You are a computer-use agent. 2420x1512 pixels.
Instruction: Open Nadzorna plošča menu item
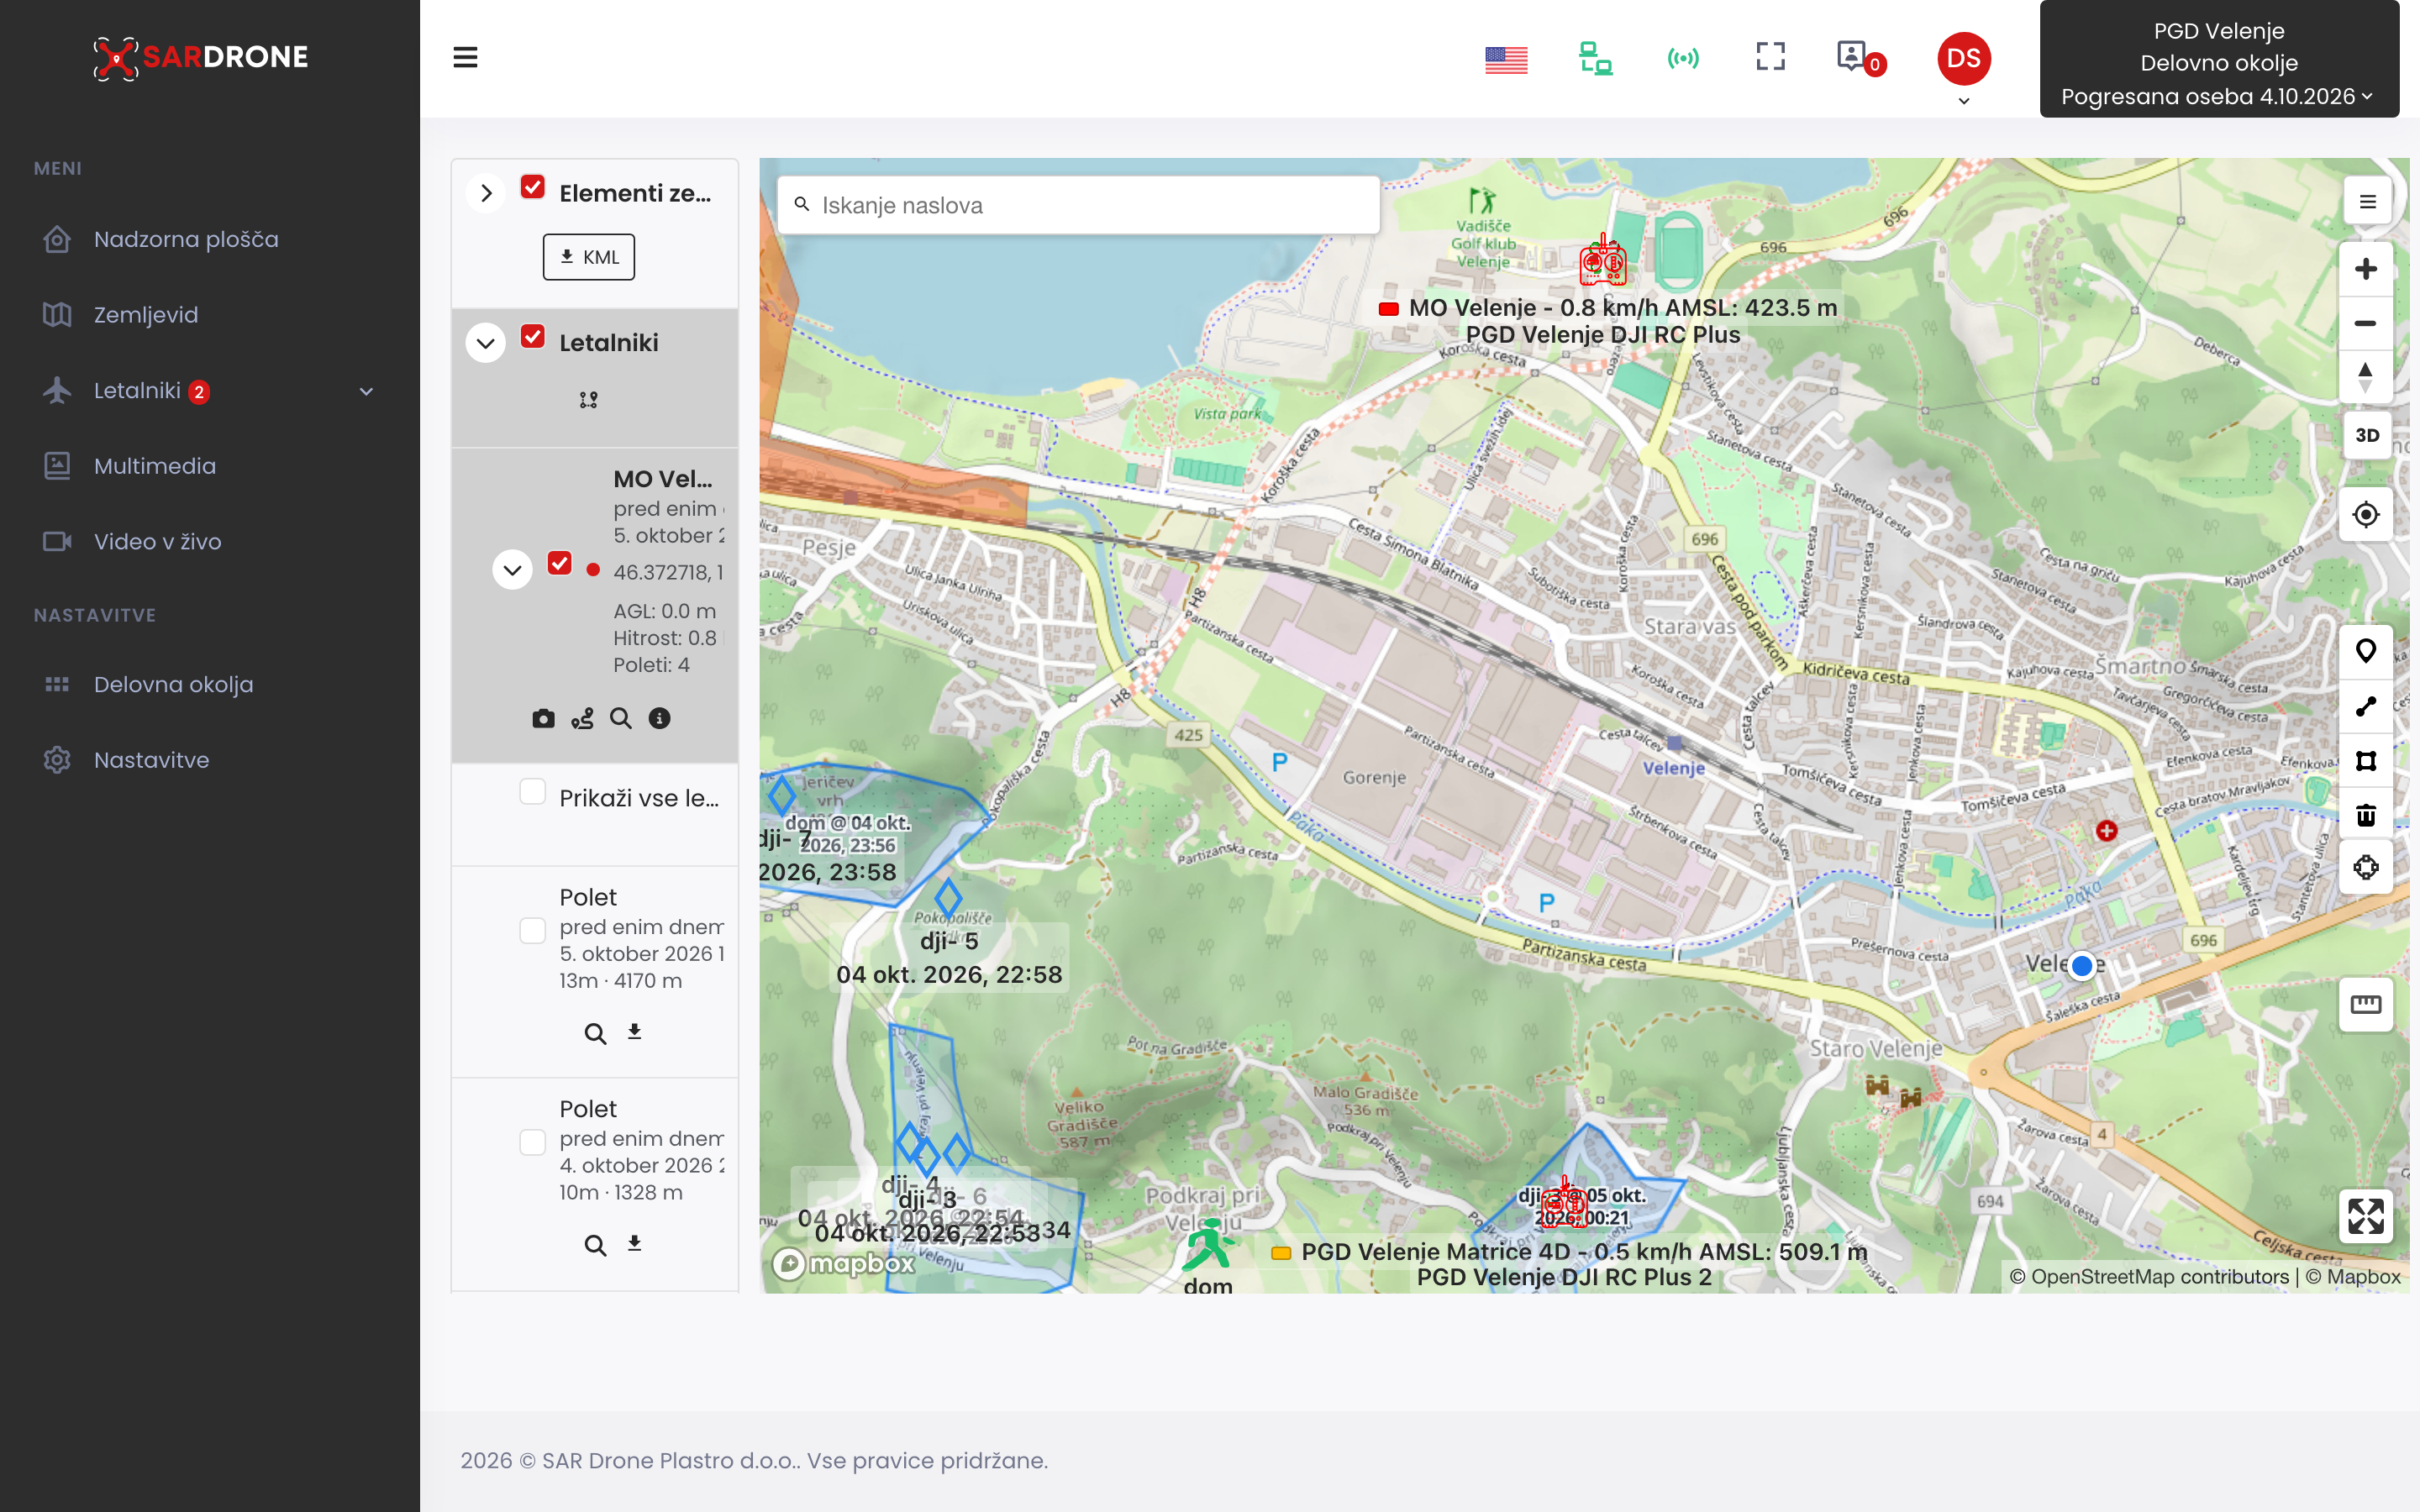[x=186, y=239]
